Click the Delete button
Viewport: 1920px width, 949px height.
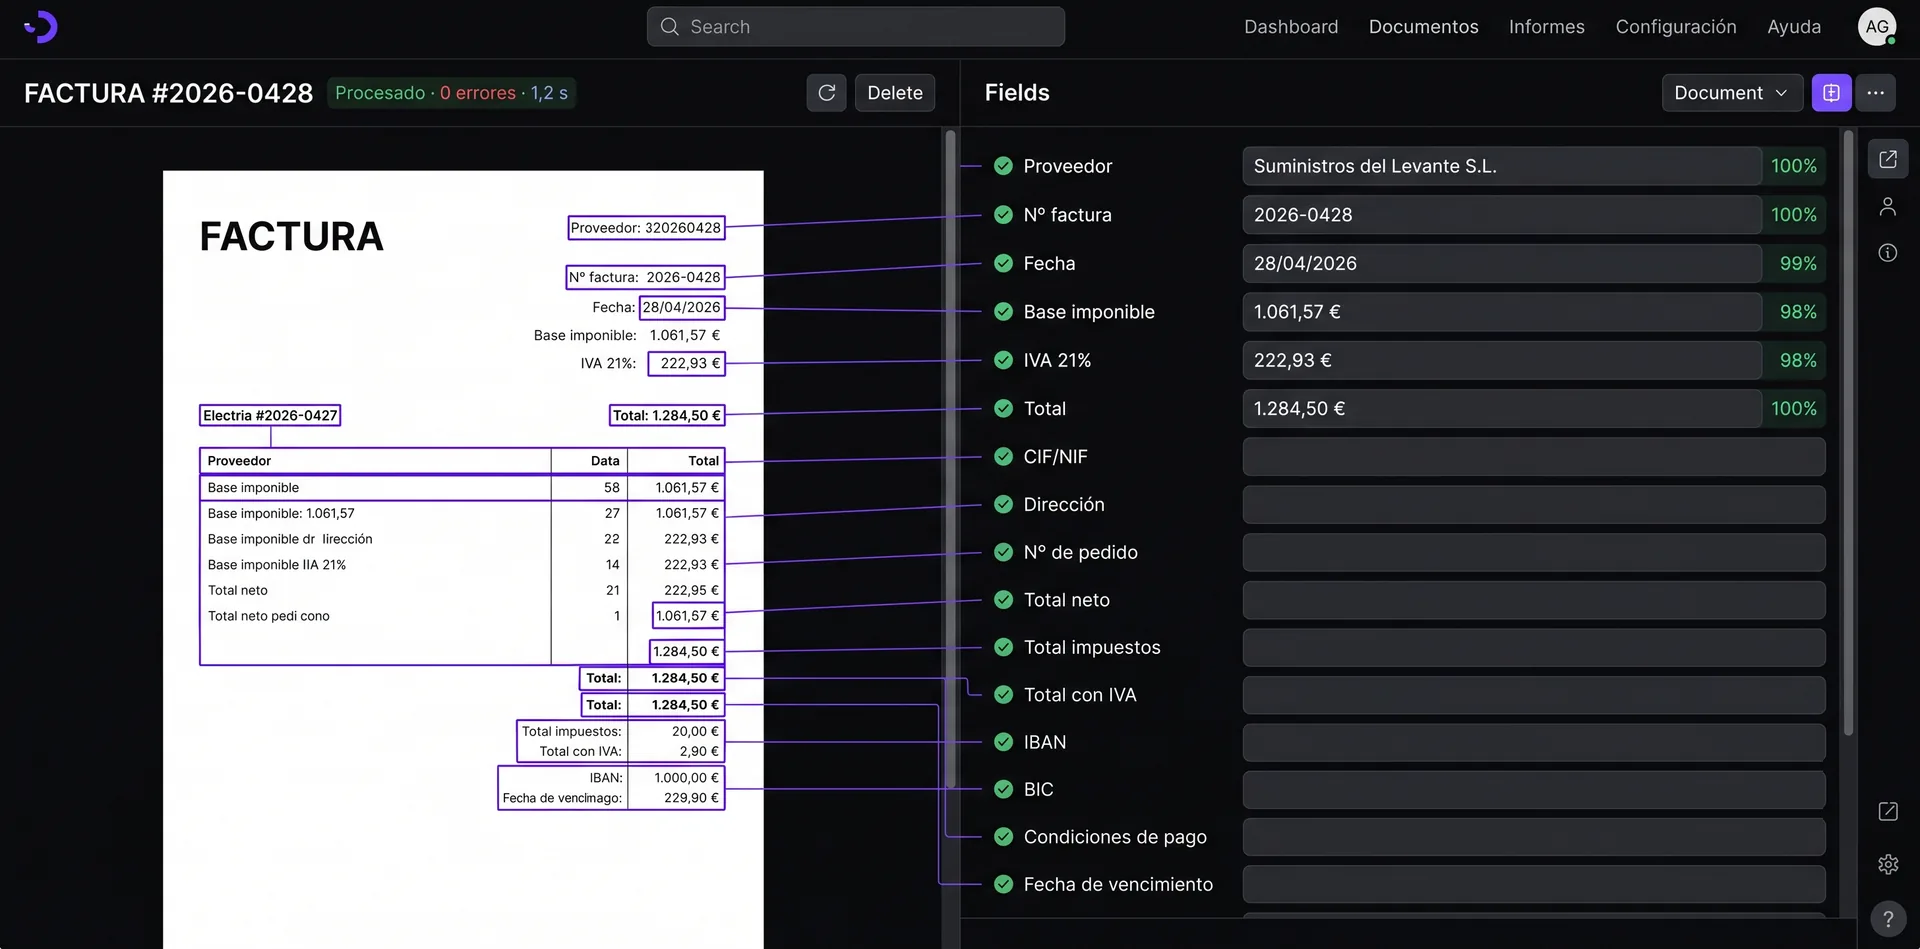[895, 93]
